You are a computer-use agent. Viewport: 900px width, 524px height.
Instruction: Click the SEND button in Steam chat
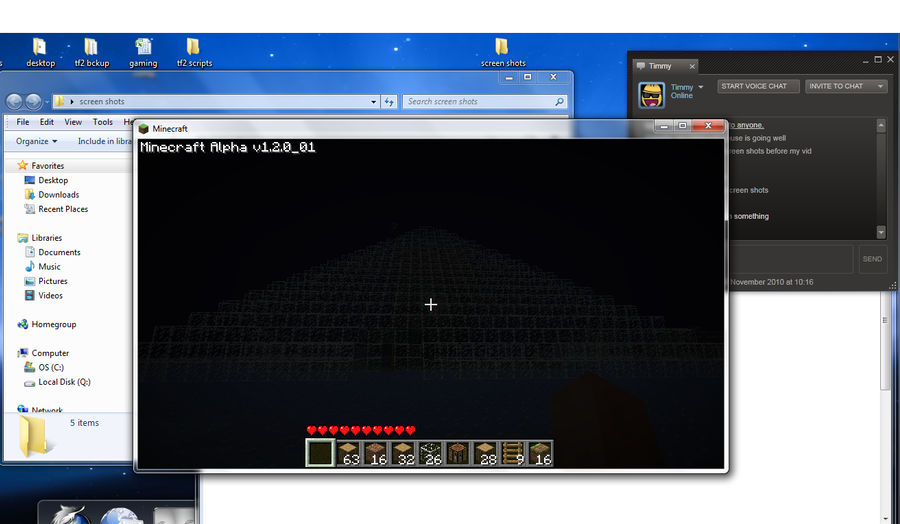(872, 259)
